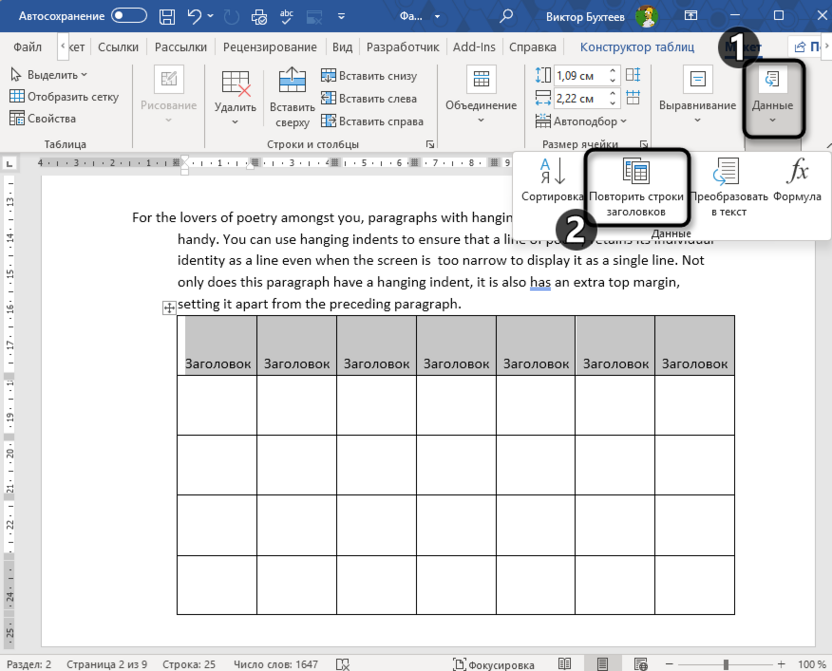Image resolution: width=832 pixels, height=671 pixels.
Task: Click Вставить слева
Action: pyautogui.click(x=369, y=99)
